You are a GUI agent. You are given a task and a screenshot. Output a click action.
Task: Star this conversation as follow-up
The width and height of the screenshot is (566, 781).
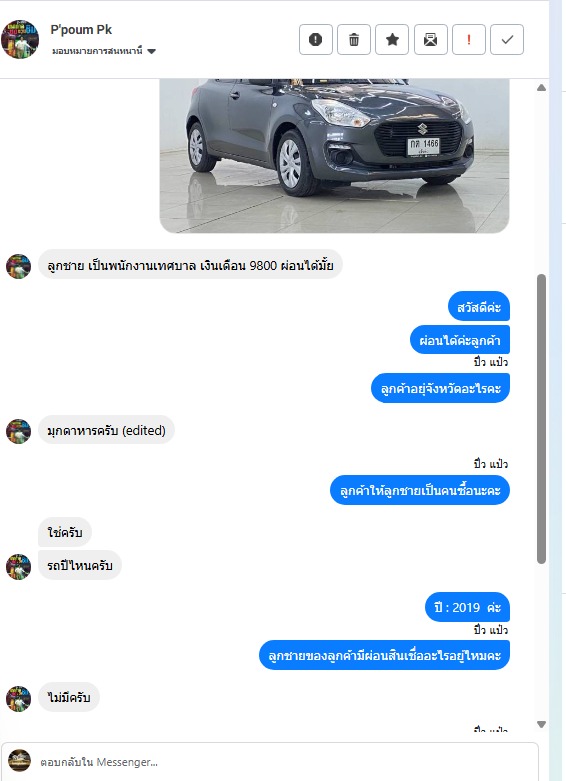tap(392, 39)
